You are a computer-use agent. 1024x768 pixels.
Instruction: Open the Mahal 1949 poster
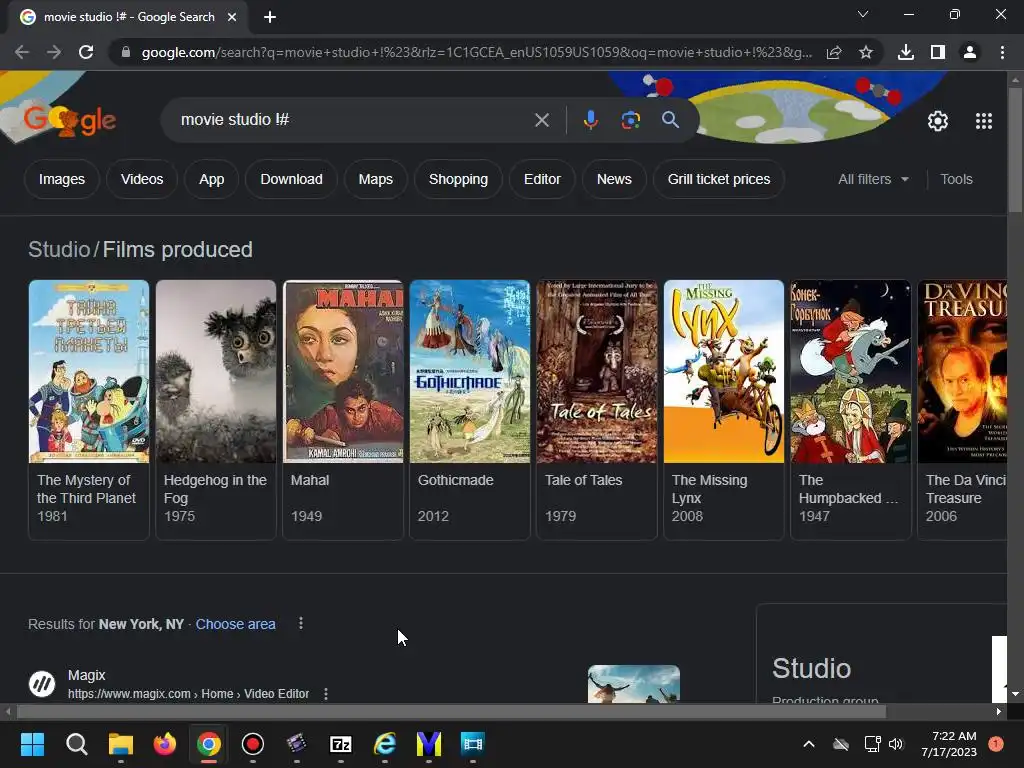click(x=343, y=372)
